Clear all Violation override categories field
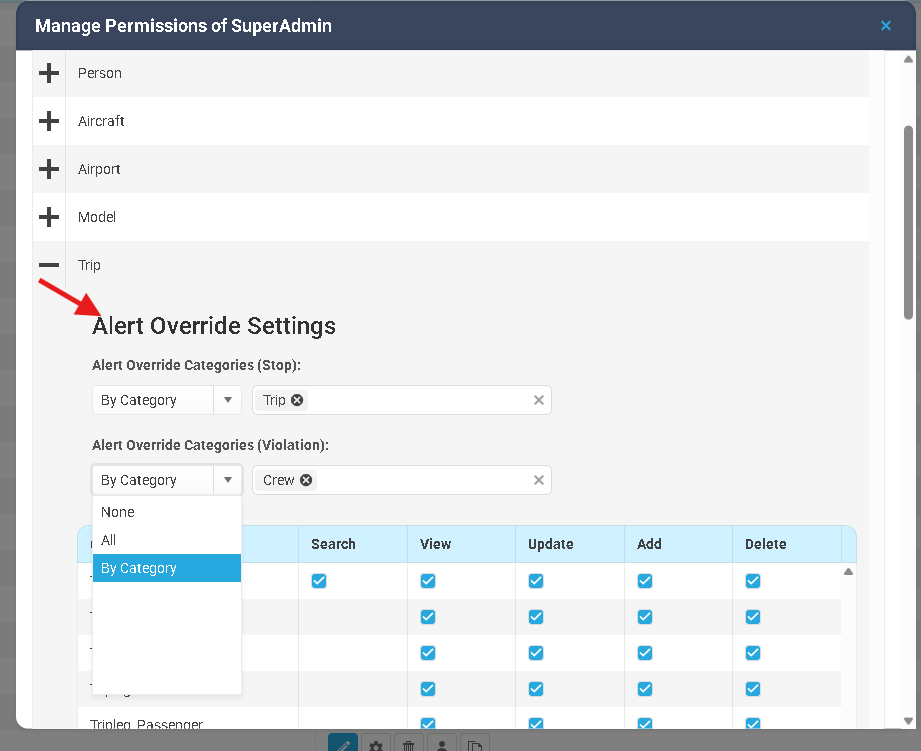 coord(538,480)
